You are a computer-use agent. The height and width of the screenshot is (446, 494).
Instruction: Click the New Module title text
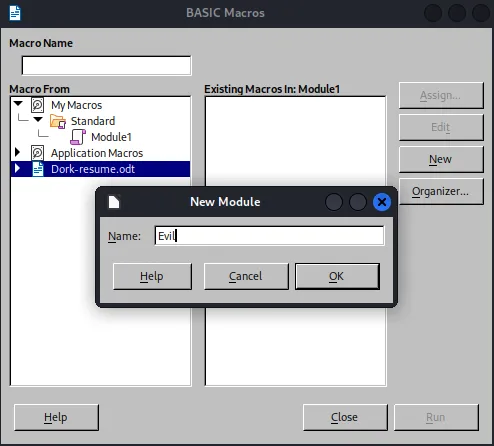tap(225, 202)
